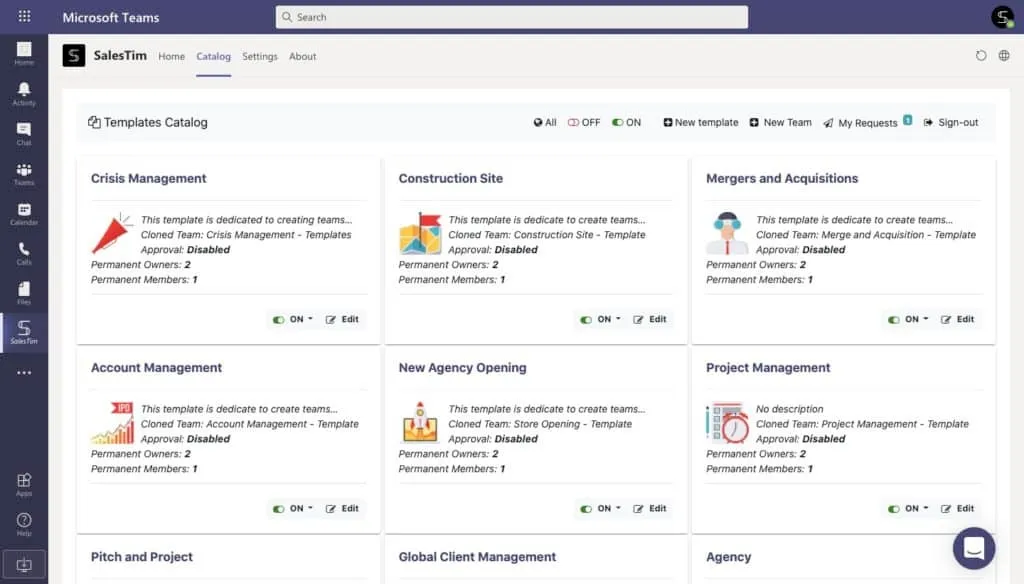
Task: Open the chat bubble in the bottom corner
Action: pos(974,548)
